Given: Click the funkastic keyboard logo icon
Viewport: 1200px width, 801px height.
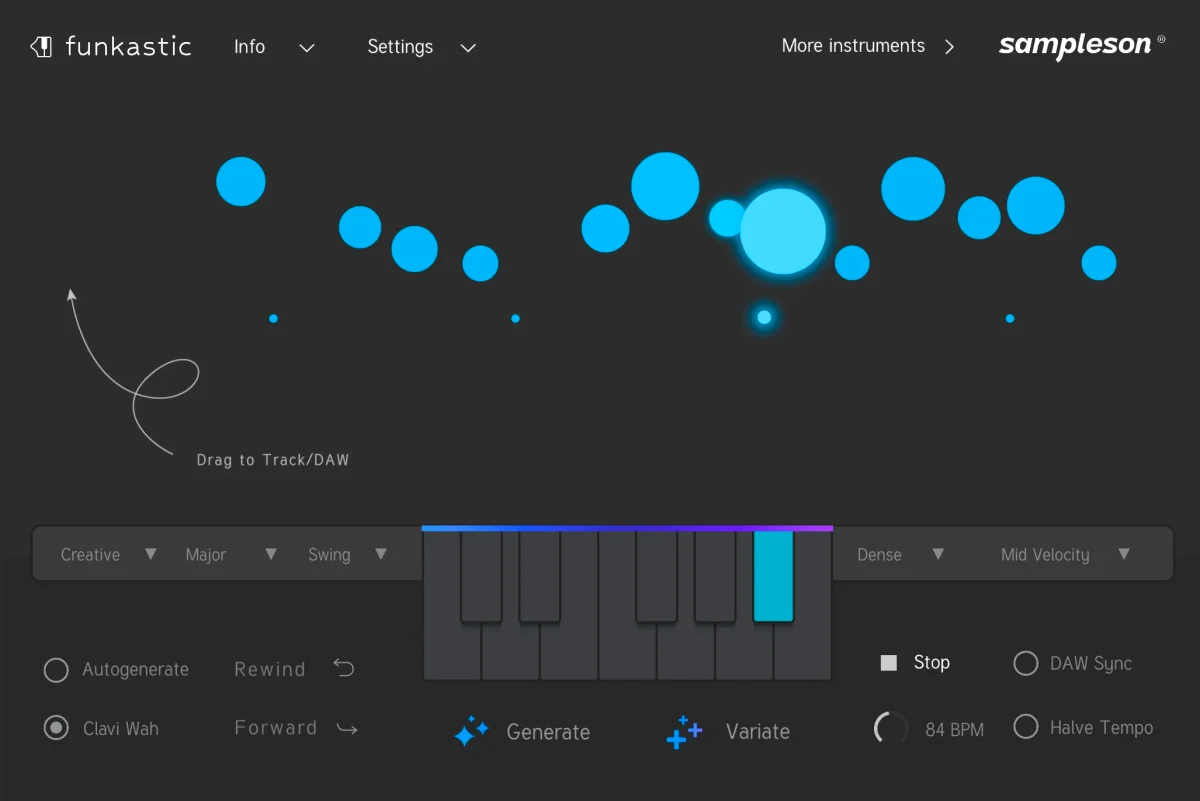Looking at the screenshot, I should tap(41, 46).
